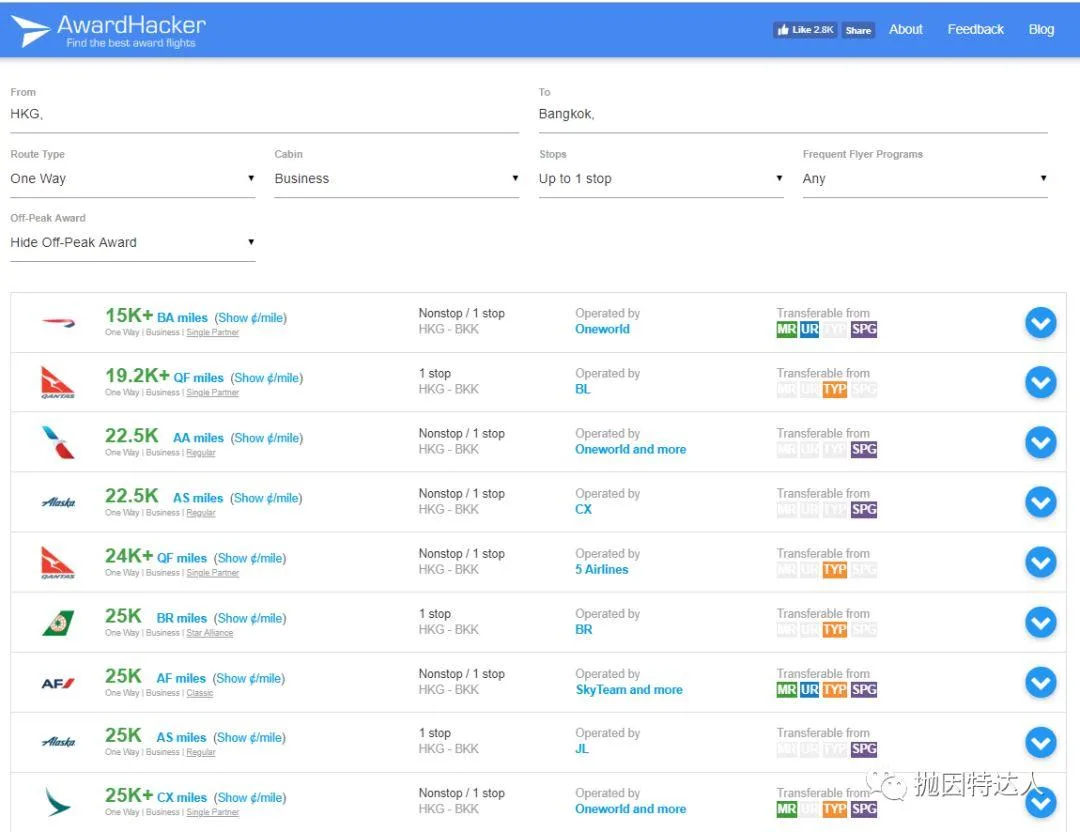Click the Classic link under AF miles
Screen dimensions: 1080x832
[200, 693]
